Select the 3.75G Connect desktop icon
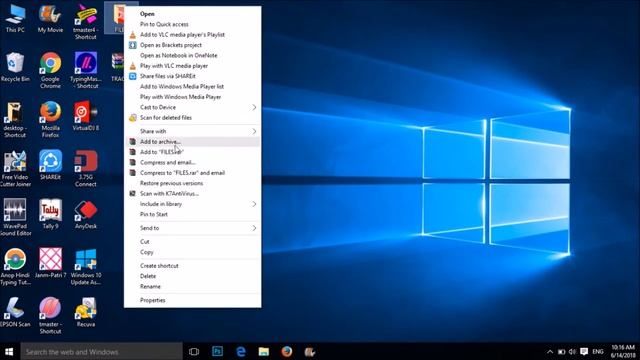Screen dimensions: 640x360 click(x=85, y=169)
